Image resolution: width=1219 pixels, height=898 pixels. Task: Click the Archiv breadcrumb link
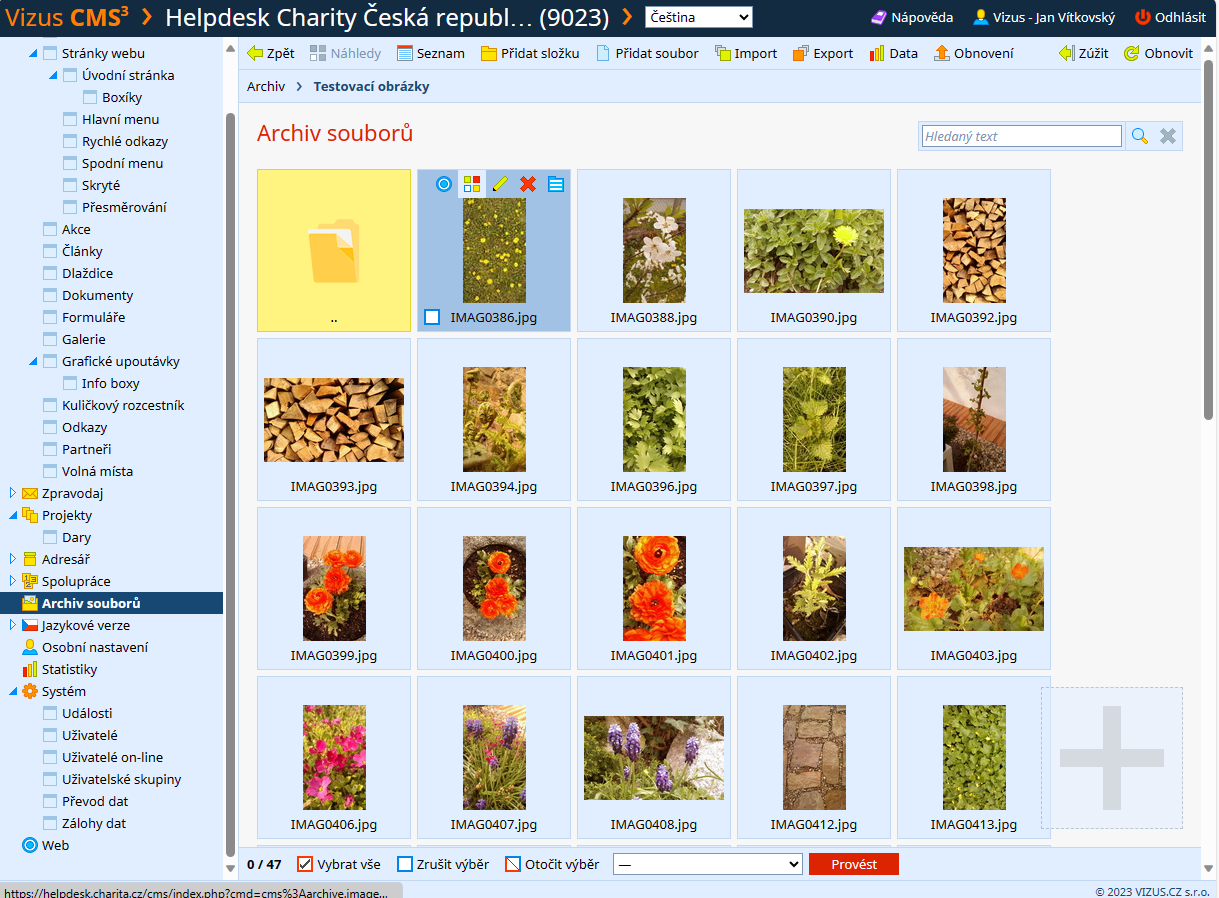[266, 86]
